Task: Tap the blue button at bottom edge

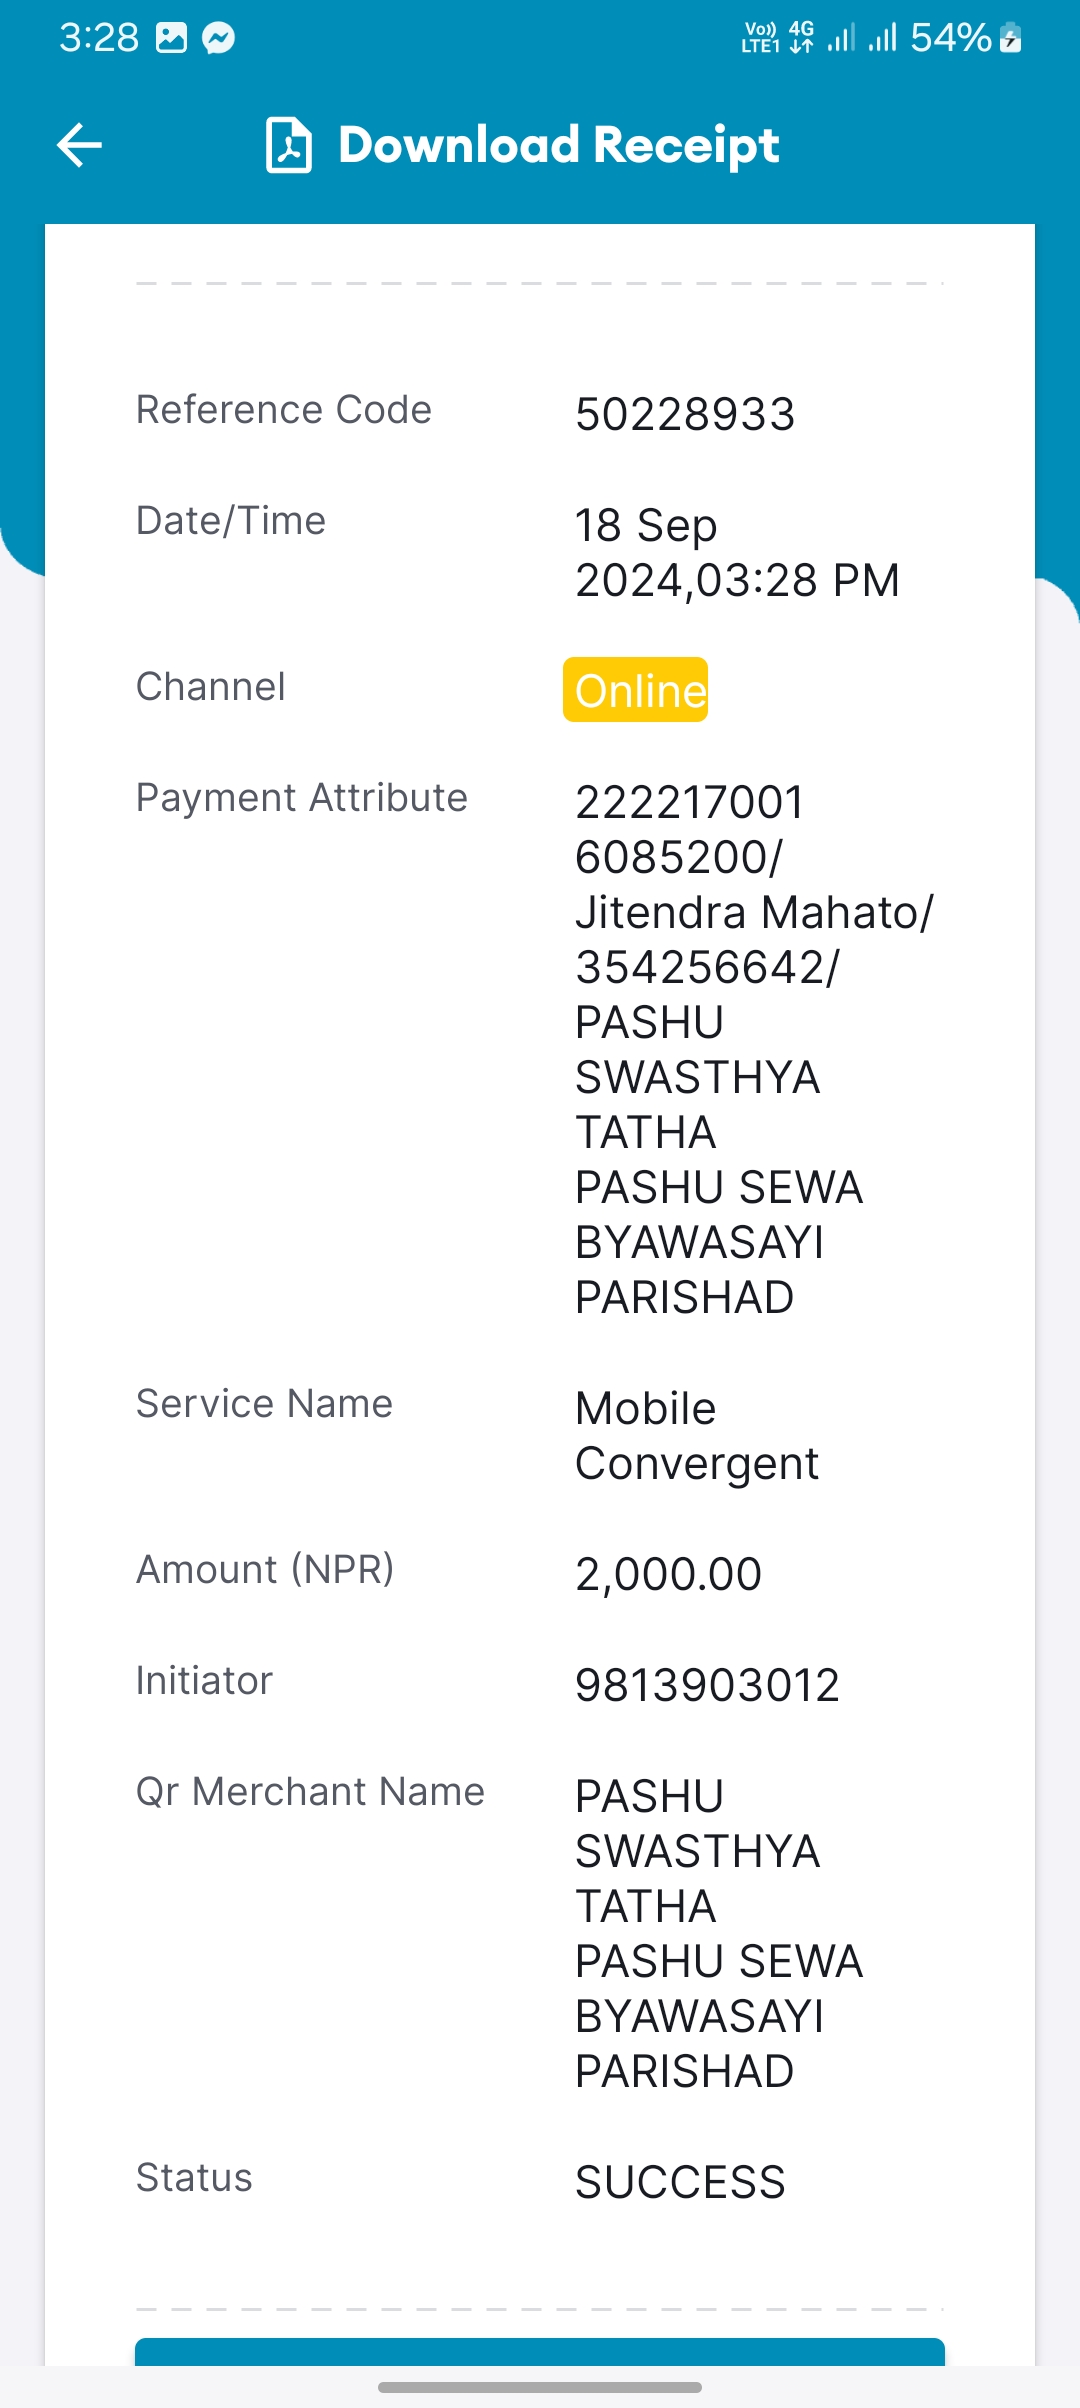Action: click(x=540, y=2352)
